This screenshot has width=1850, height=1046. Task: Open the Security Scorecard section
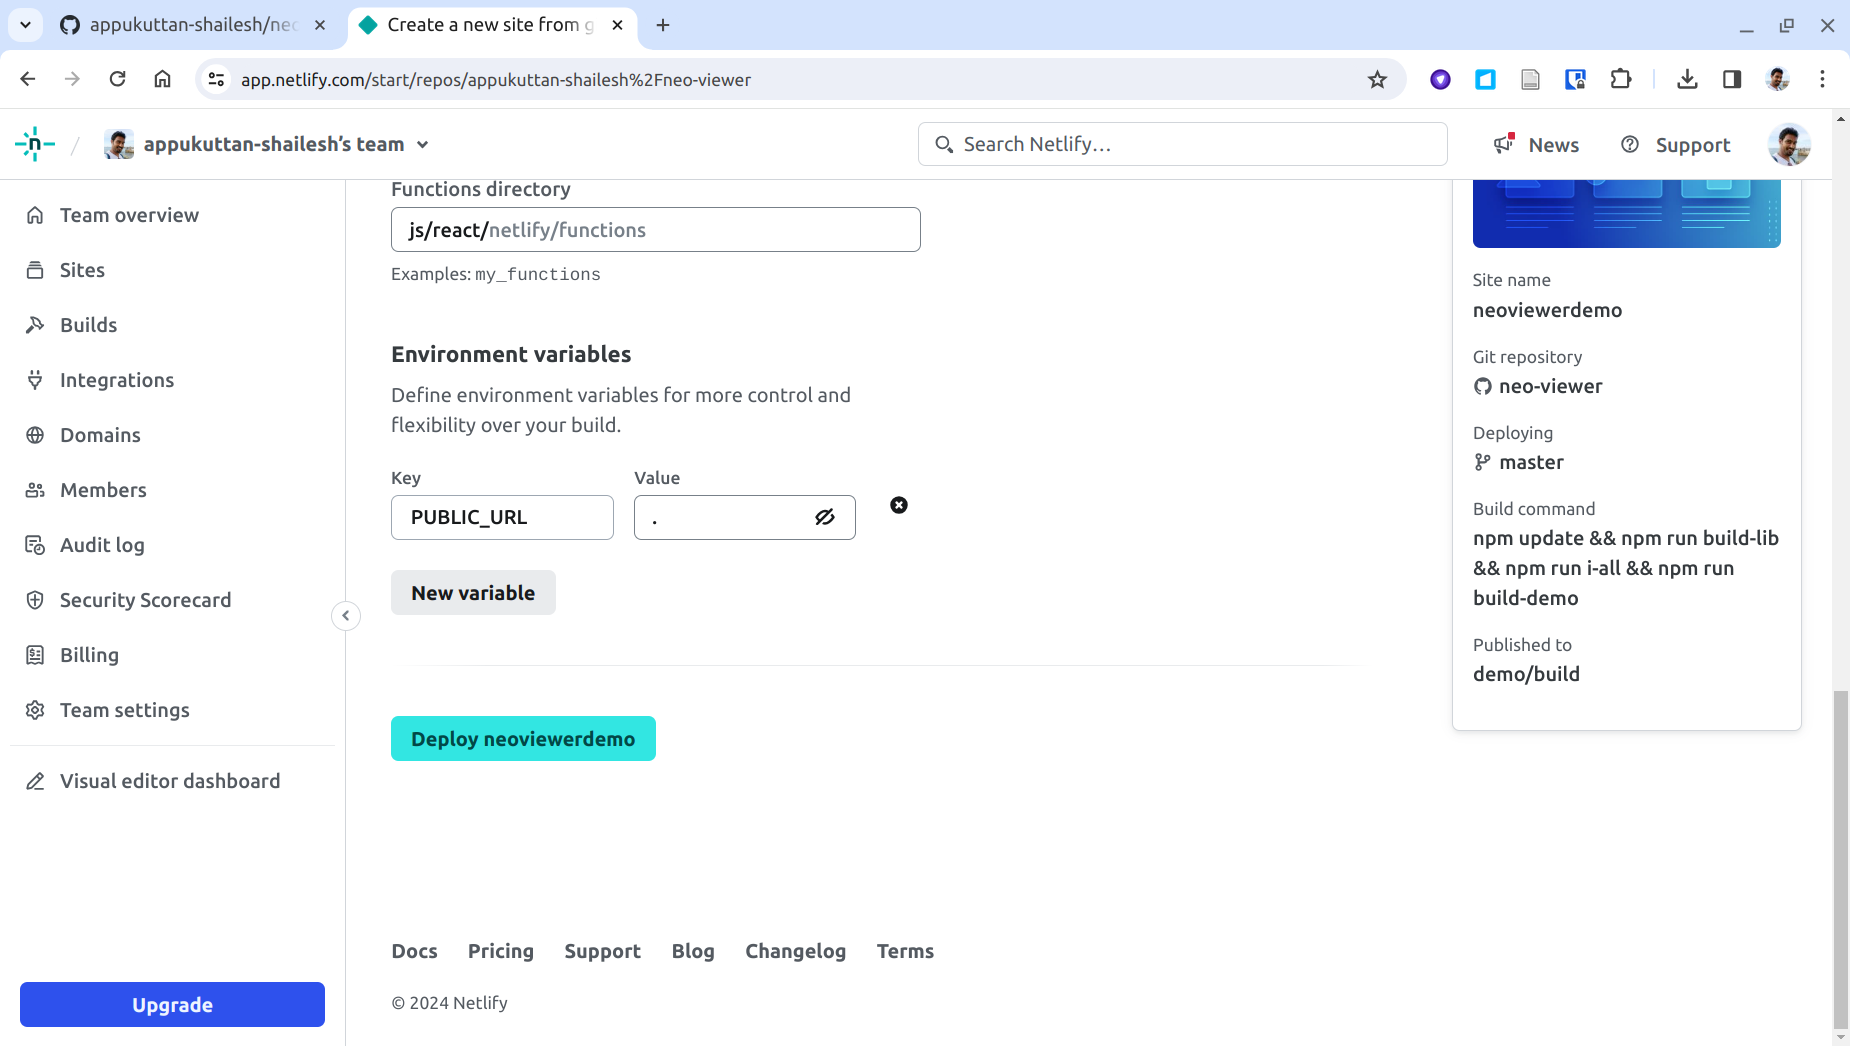point(145,599)
